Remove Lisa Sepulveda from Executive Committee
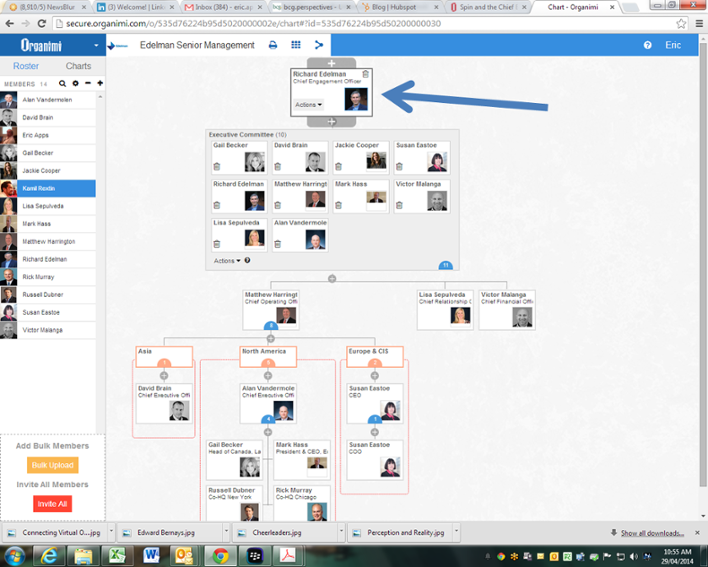708x567 pixels. 217,244
